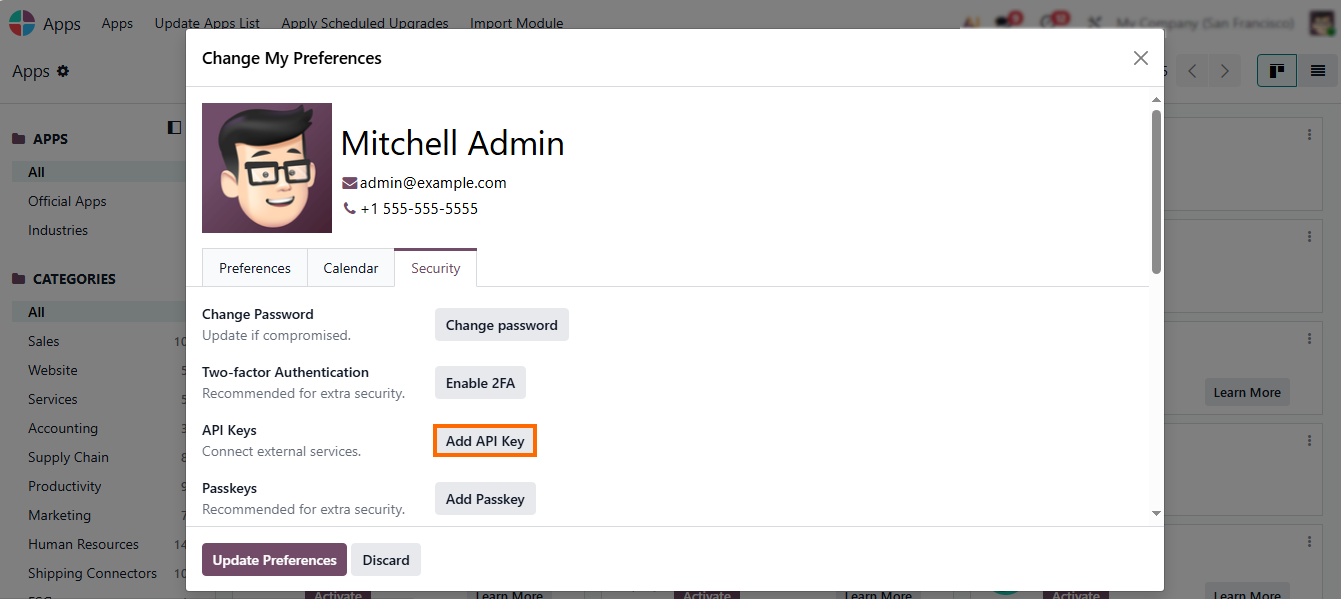The height and width of the screenshot is (599, 1341).
Task: Click Add Passkey button
Action: click(485, 499)
